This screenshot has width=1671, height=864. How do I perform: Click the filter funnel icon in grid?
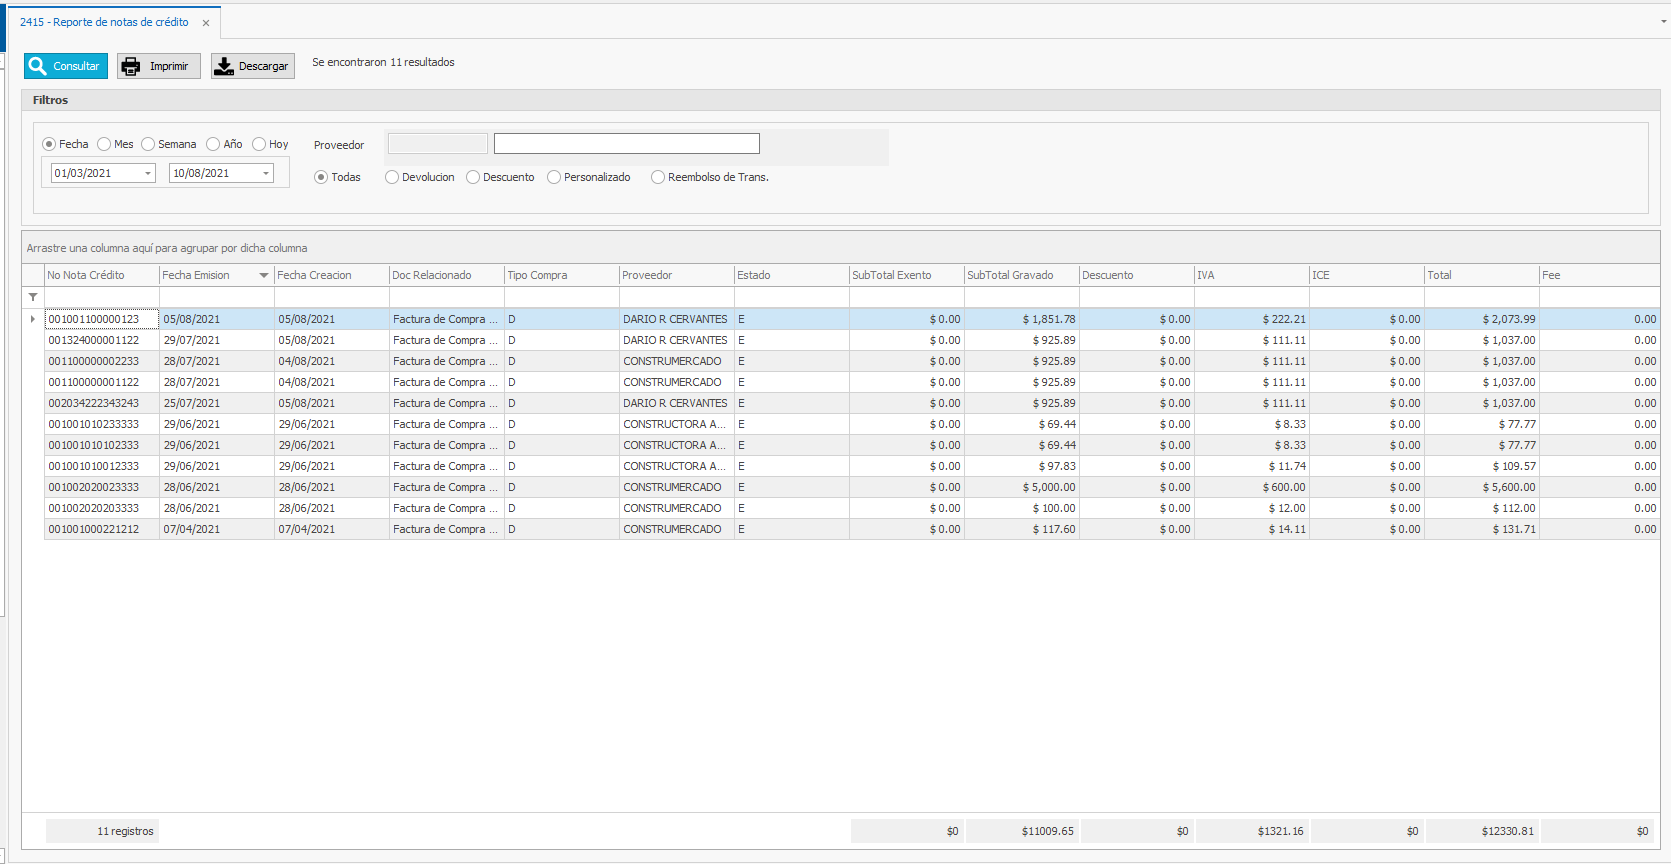[x=33, y=297]
